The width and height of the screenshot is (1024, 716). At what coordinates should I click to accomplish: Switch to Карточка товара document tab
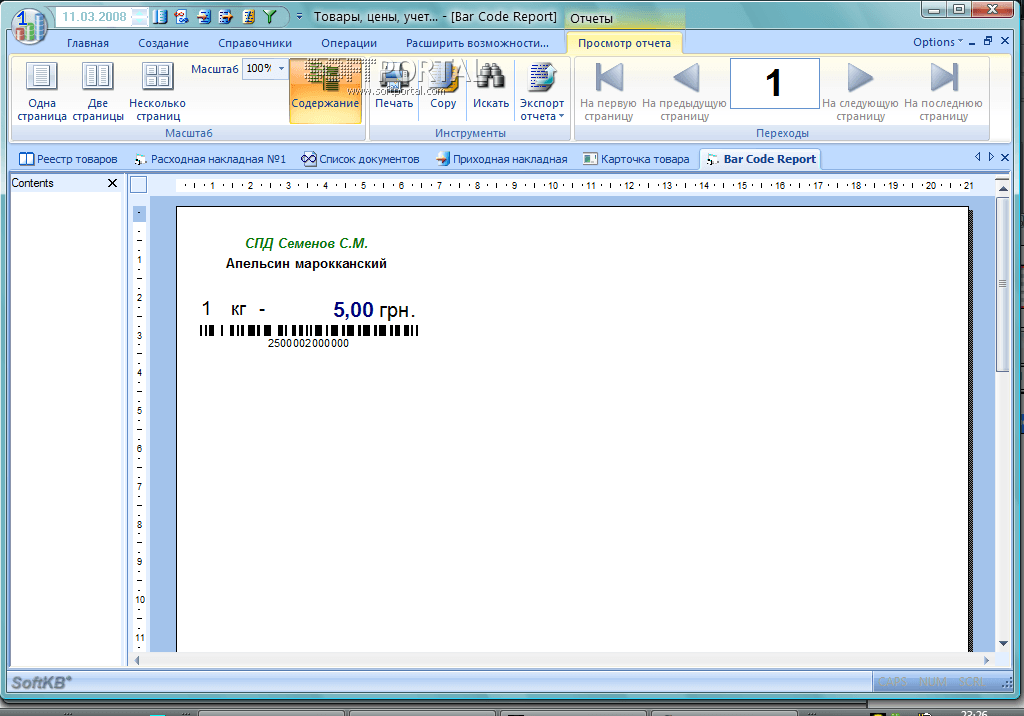pos(636,159)
